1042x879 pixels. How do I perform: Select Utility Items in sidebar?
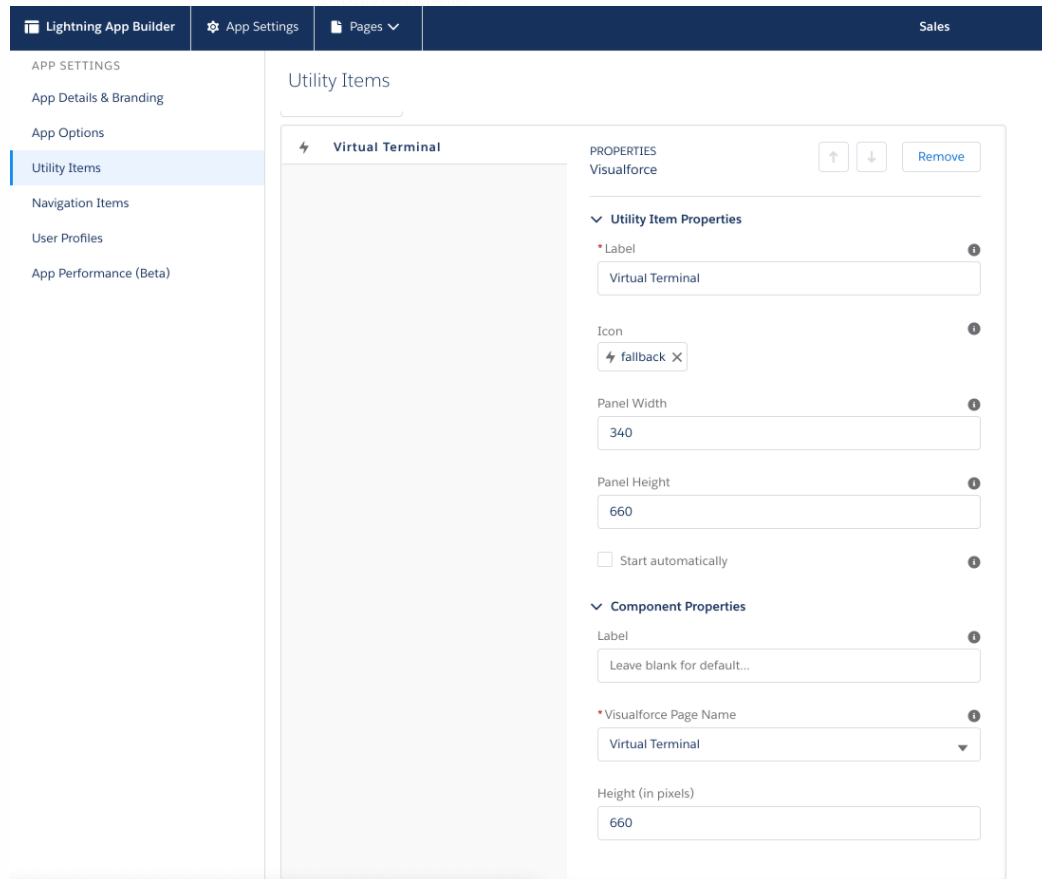[138, 168]
